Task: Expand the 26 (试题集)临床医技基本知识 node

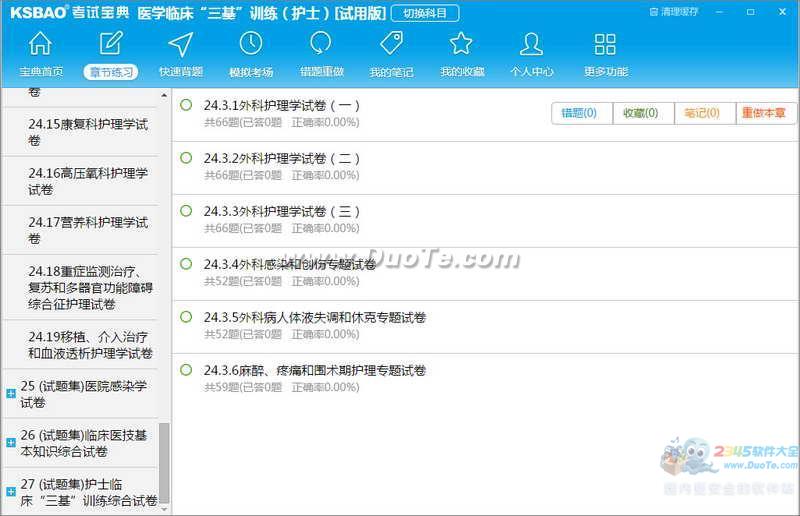Action: tap(11, 443)
